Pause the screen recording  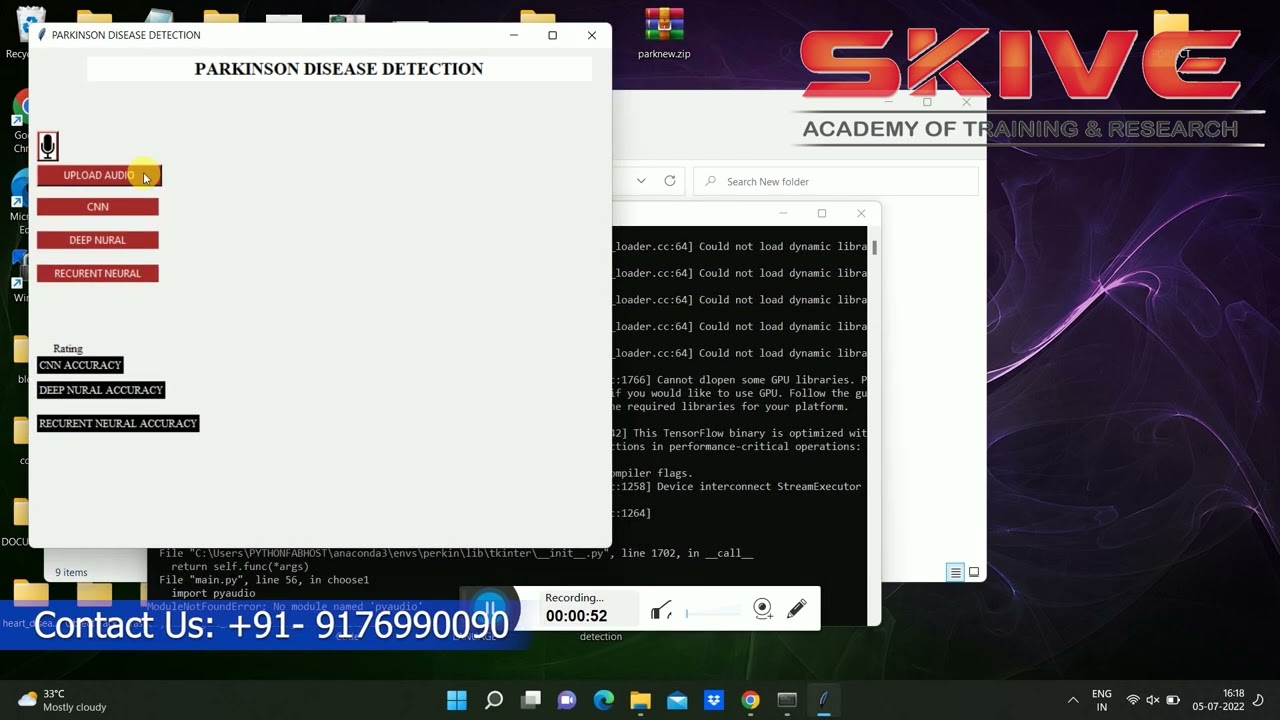pos(490,608)
